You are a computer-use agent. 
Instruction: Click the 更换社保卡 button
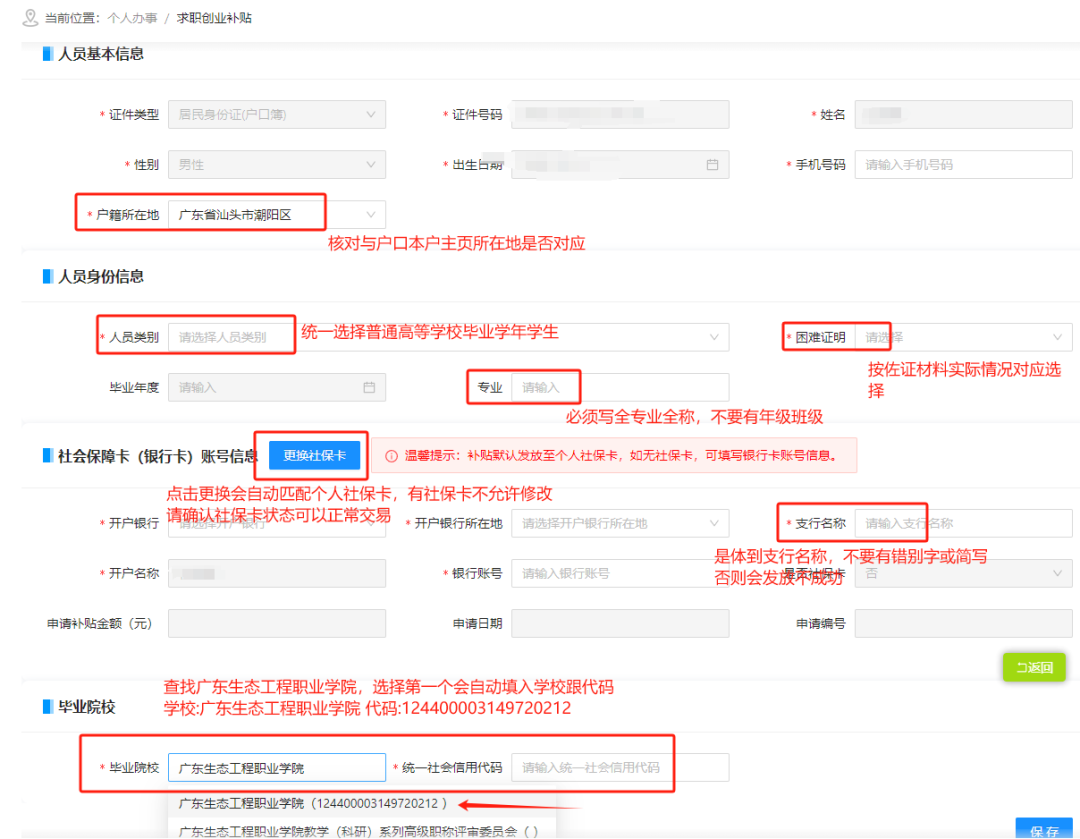pos(314,455)
